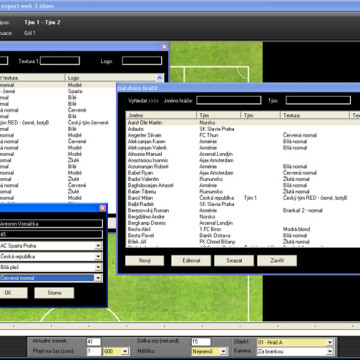Click the Storno button
Screen dimensions: 360x360
[x=54, y=293]
